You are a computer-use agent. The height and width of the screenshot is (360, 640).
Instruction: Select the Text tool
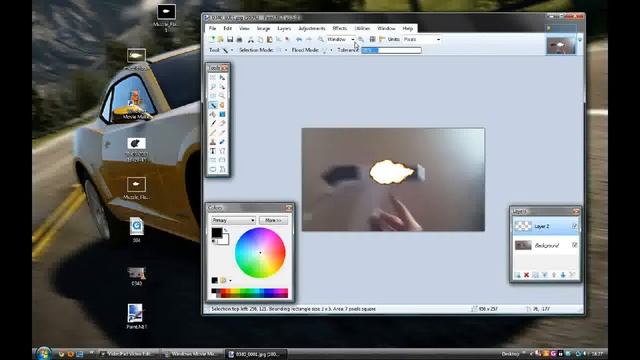pos(213,151)
